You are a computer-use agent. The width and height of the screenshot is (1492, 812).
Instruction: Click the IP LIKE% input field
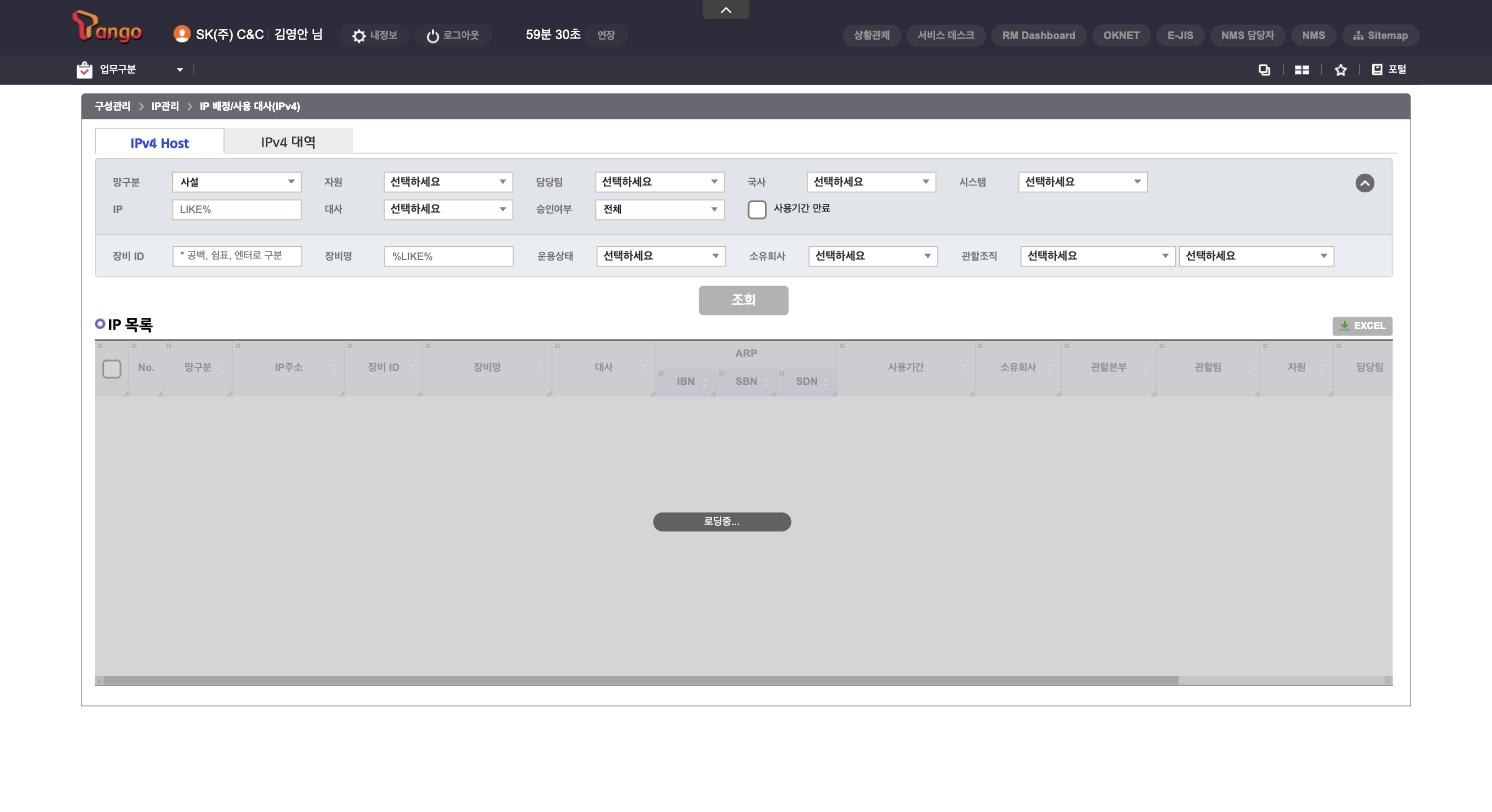point(237,209)
